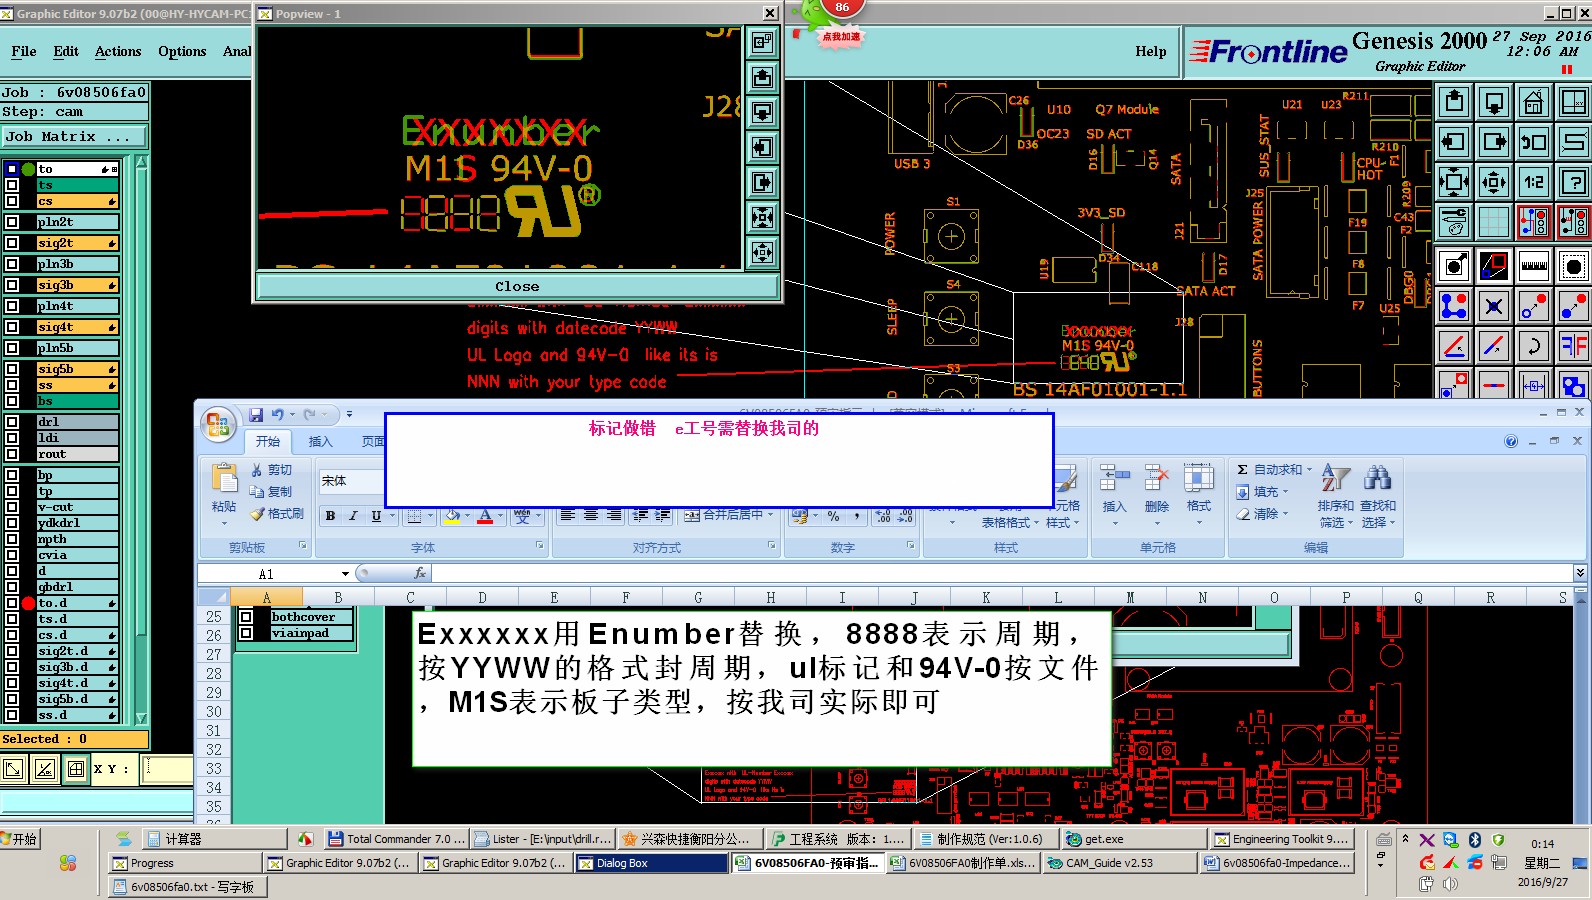
Task: Click the pan down arrow icon in Genesis toolbar
Action: [1494, 101]
